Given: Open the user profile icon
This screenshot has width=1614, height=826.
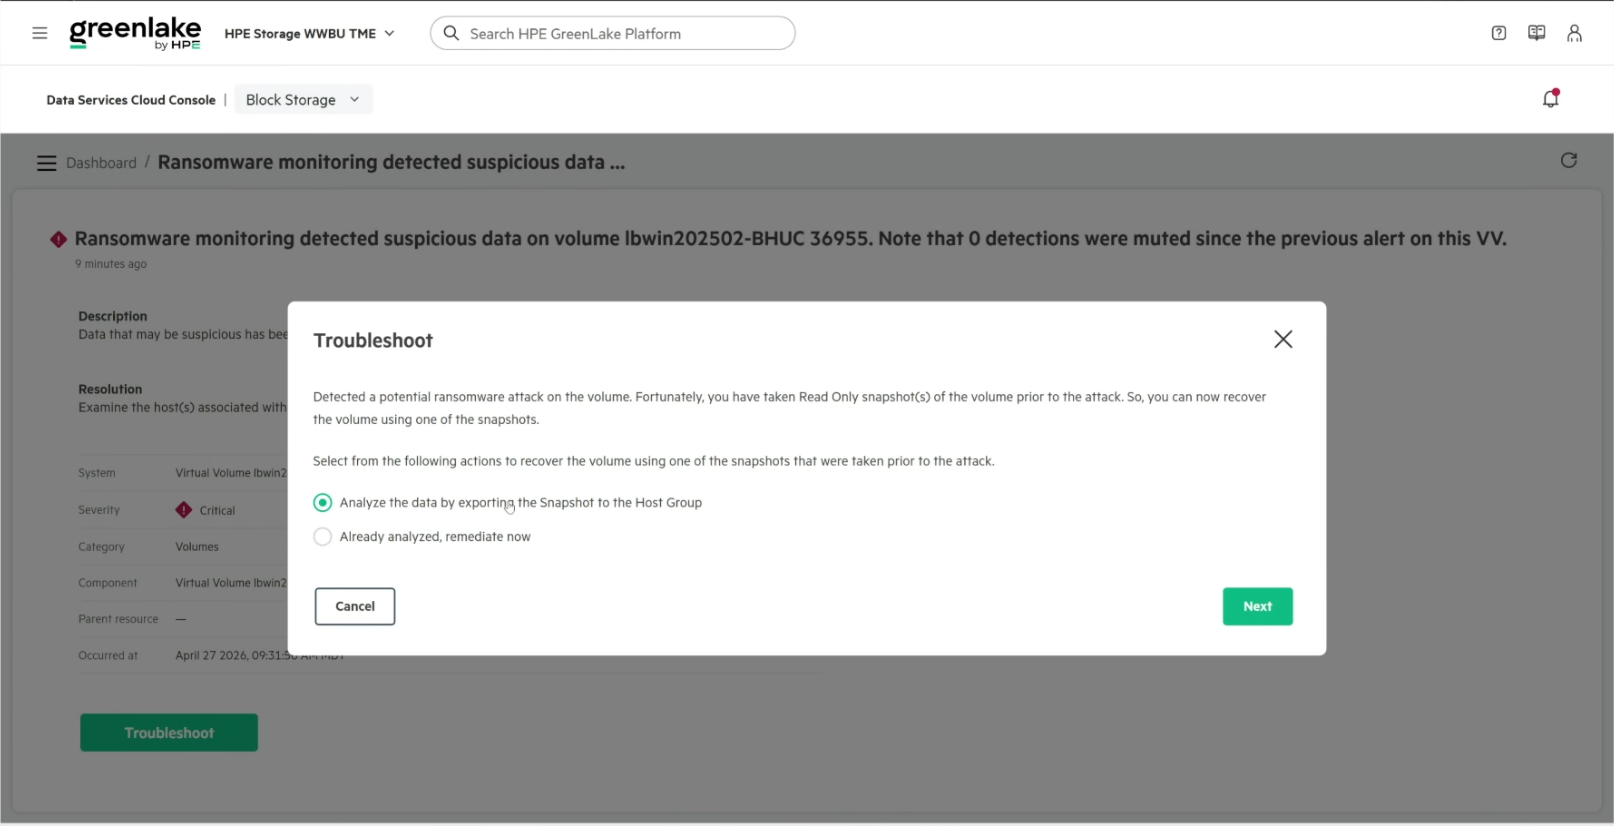Looking at the screenshot, I should (1574, 33).
